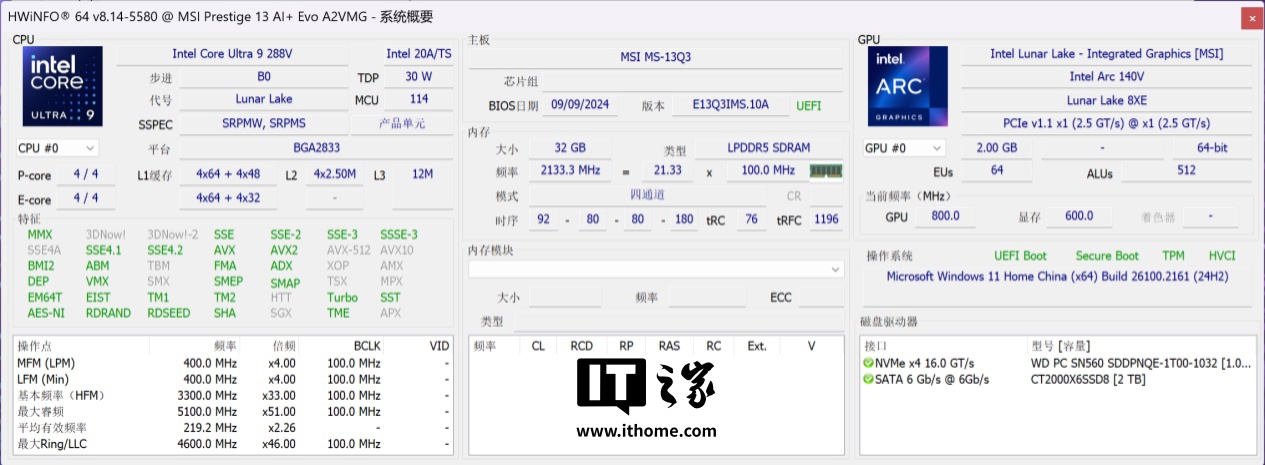Click the Intel Arc 140V GPU name field
This screenshot has width=1265, height=465.
(x=1106, y=77)
